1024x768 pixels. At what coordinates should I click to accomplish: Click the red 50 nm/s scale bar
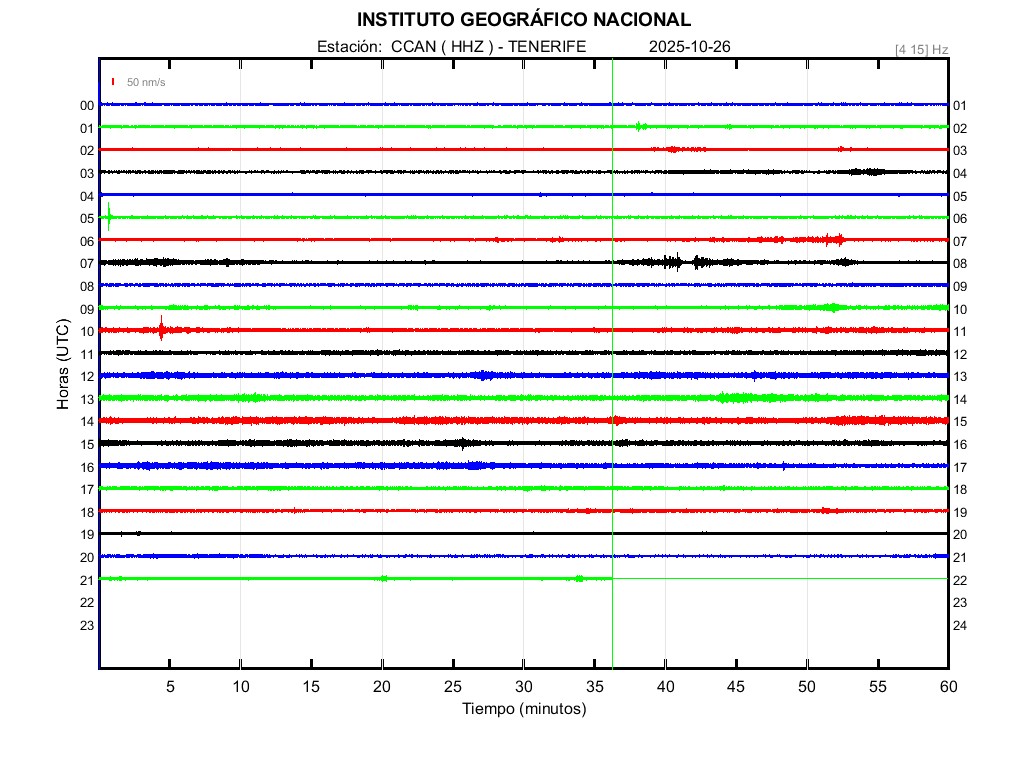114,82
